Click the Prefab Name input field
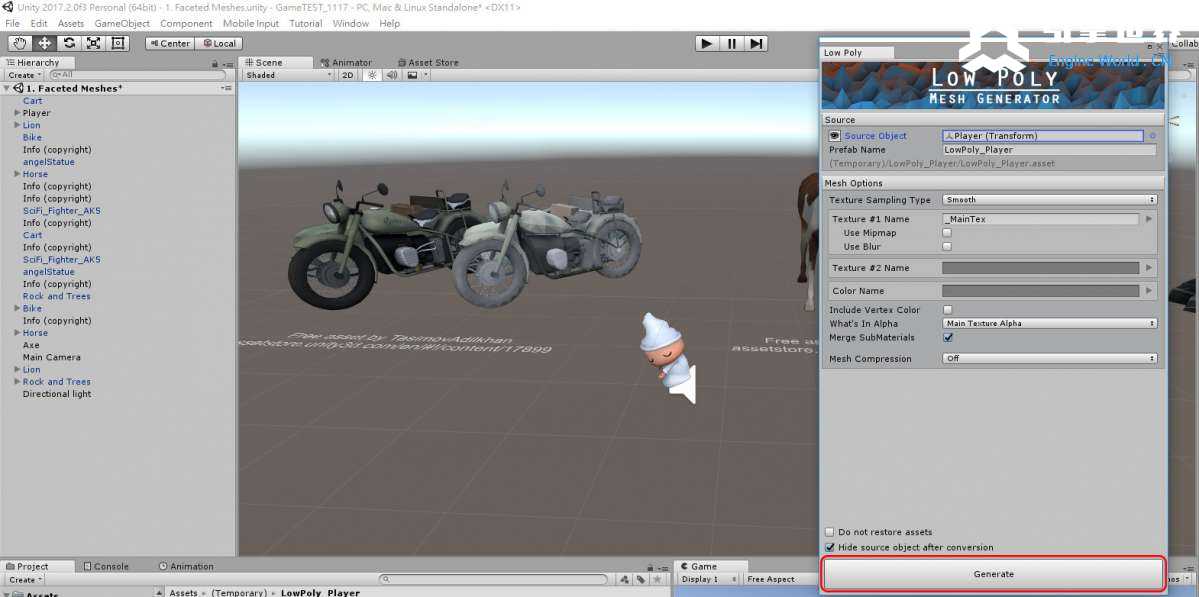This screenshot has width=1199, height=597. pos(1050,150)
